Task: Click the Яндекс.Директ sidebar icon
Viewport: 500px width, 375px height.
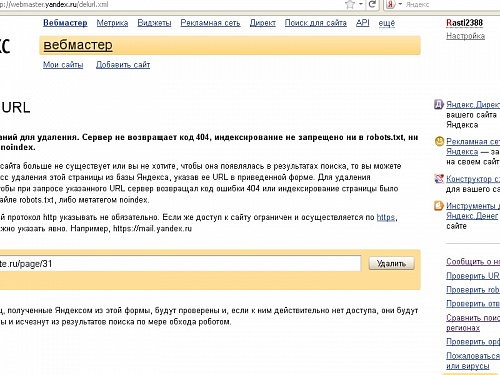Action: coord(439,104)
